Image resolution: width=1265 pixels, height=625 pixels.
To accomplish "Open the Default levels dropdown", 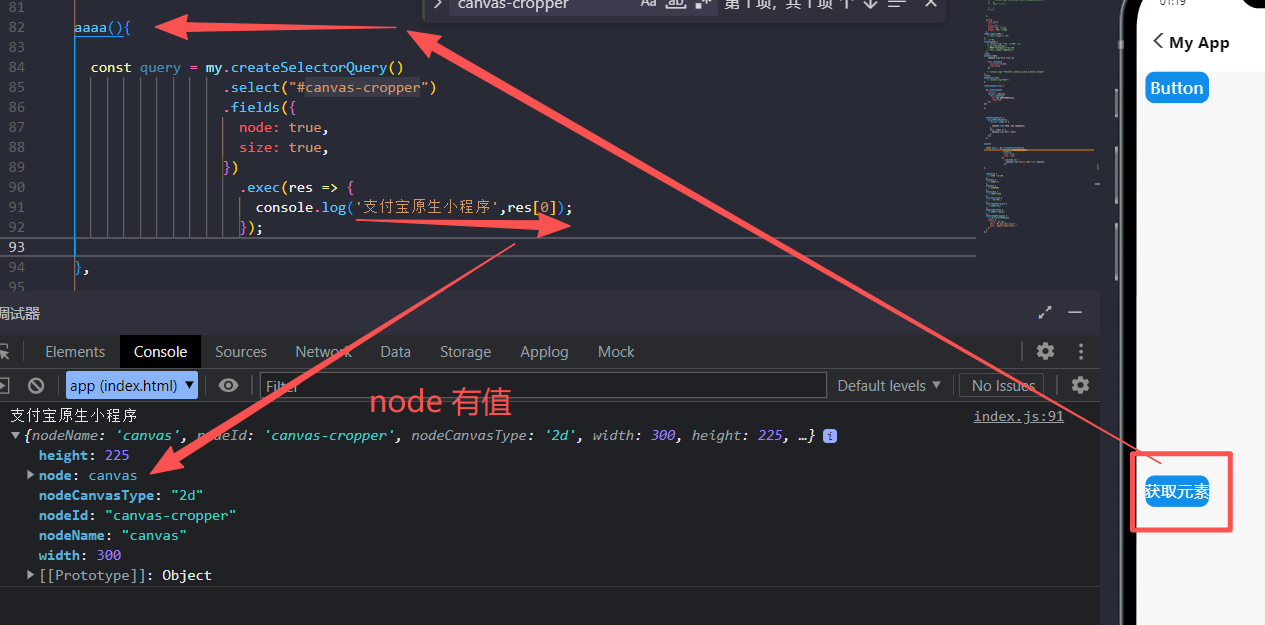I will (x=889, y=386).
